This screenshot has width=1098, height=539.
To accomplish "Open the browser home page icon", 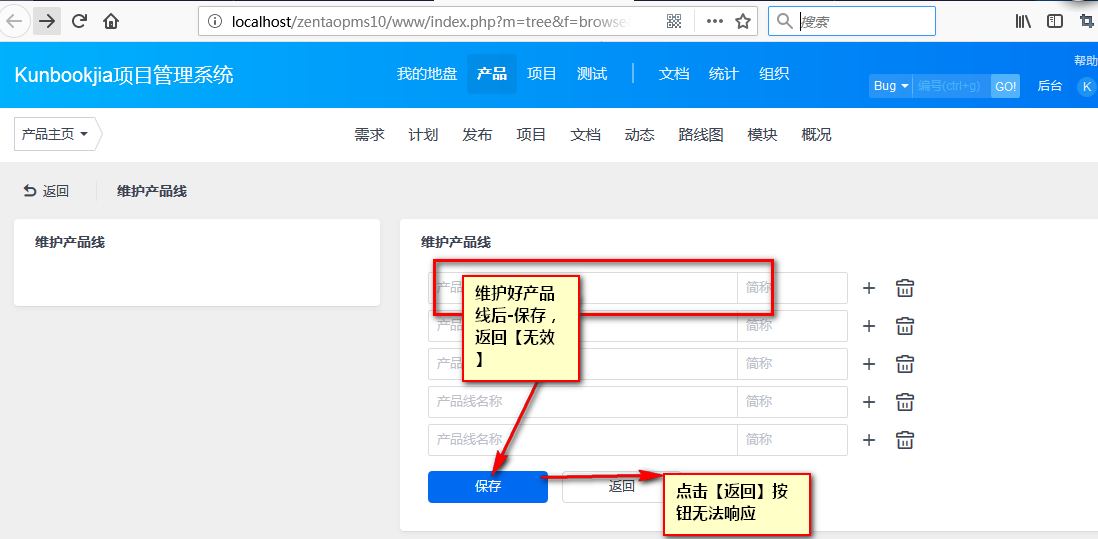I will 111,21.
